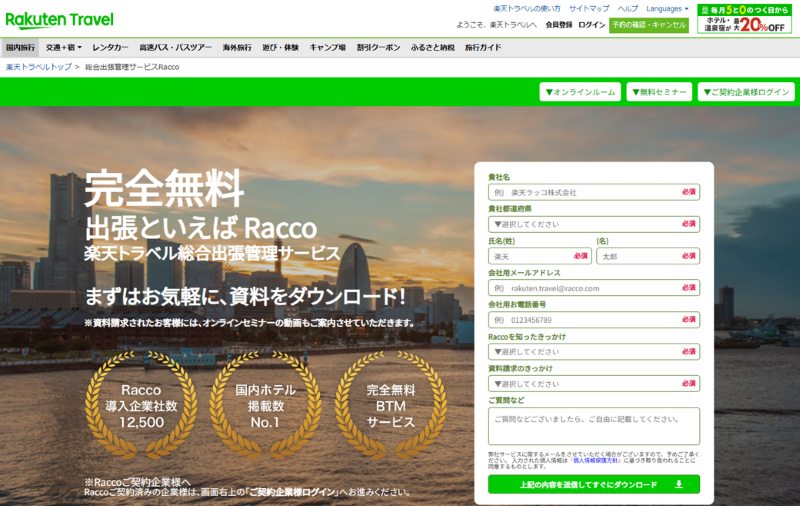
Task: Select the 海外旅行 navigation item
Action: [x=237, y=47]
